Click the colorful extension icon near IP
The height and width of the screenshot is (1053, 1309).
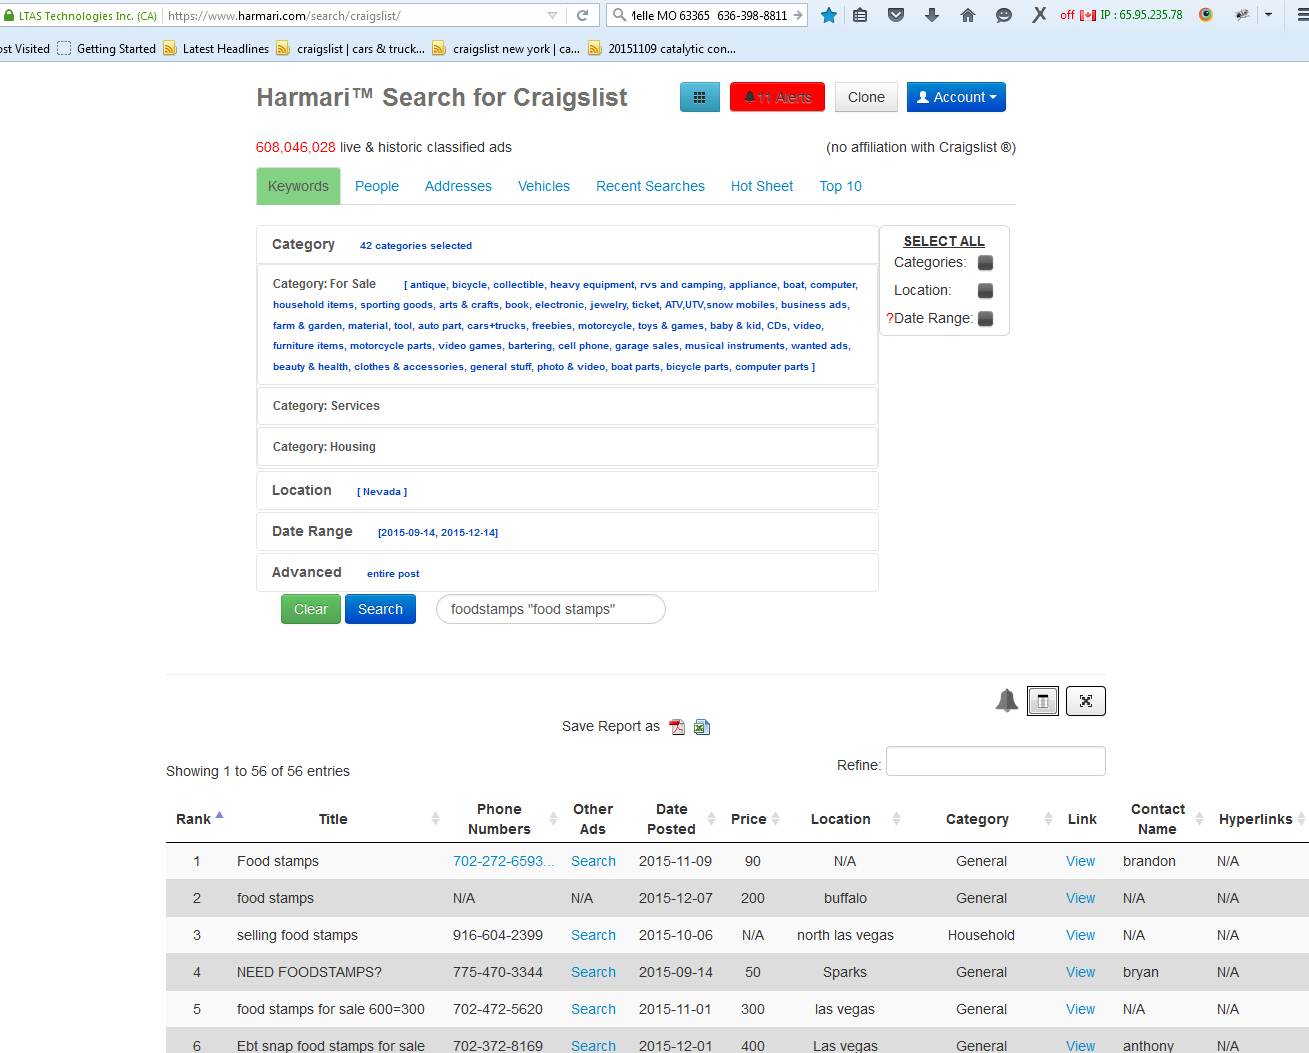1206,15
